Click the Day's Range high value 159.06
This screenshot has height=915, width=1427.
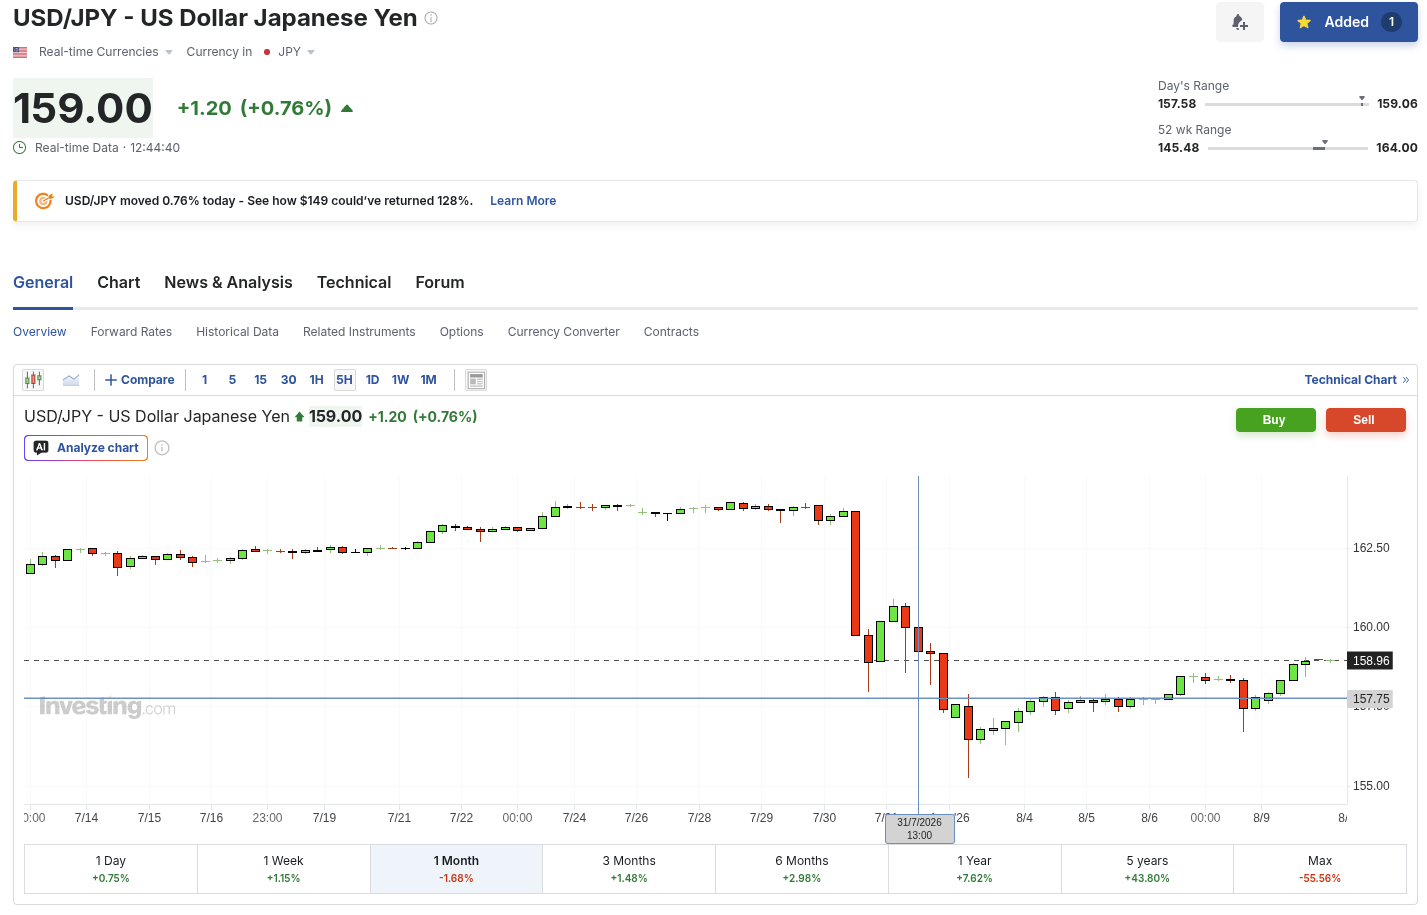1397,104
